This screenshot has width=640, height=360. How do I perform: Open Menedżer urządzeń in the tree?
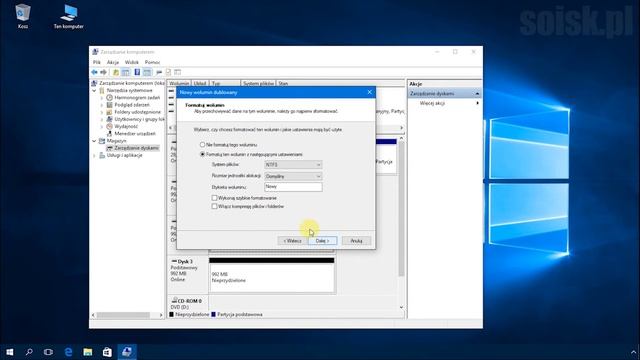click(x=135, y=133)
